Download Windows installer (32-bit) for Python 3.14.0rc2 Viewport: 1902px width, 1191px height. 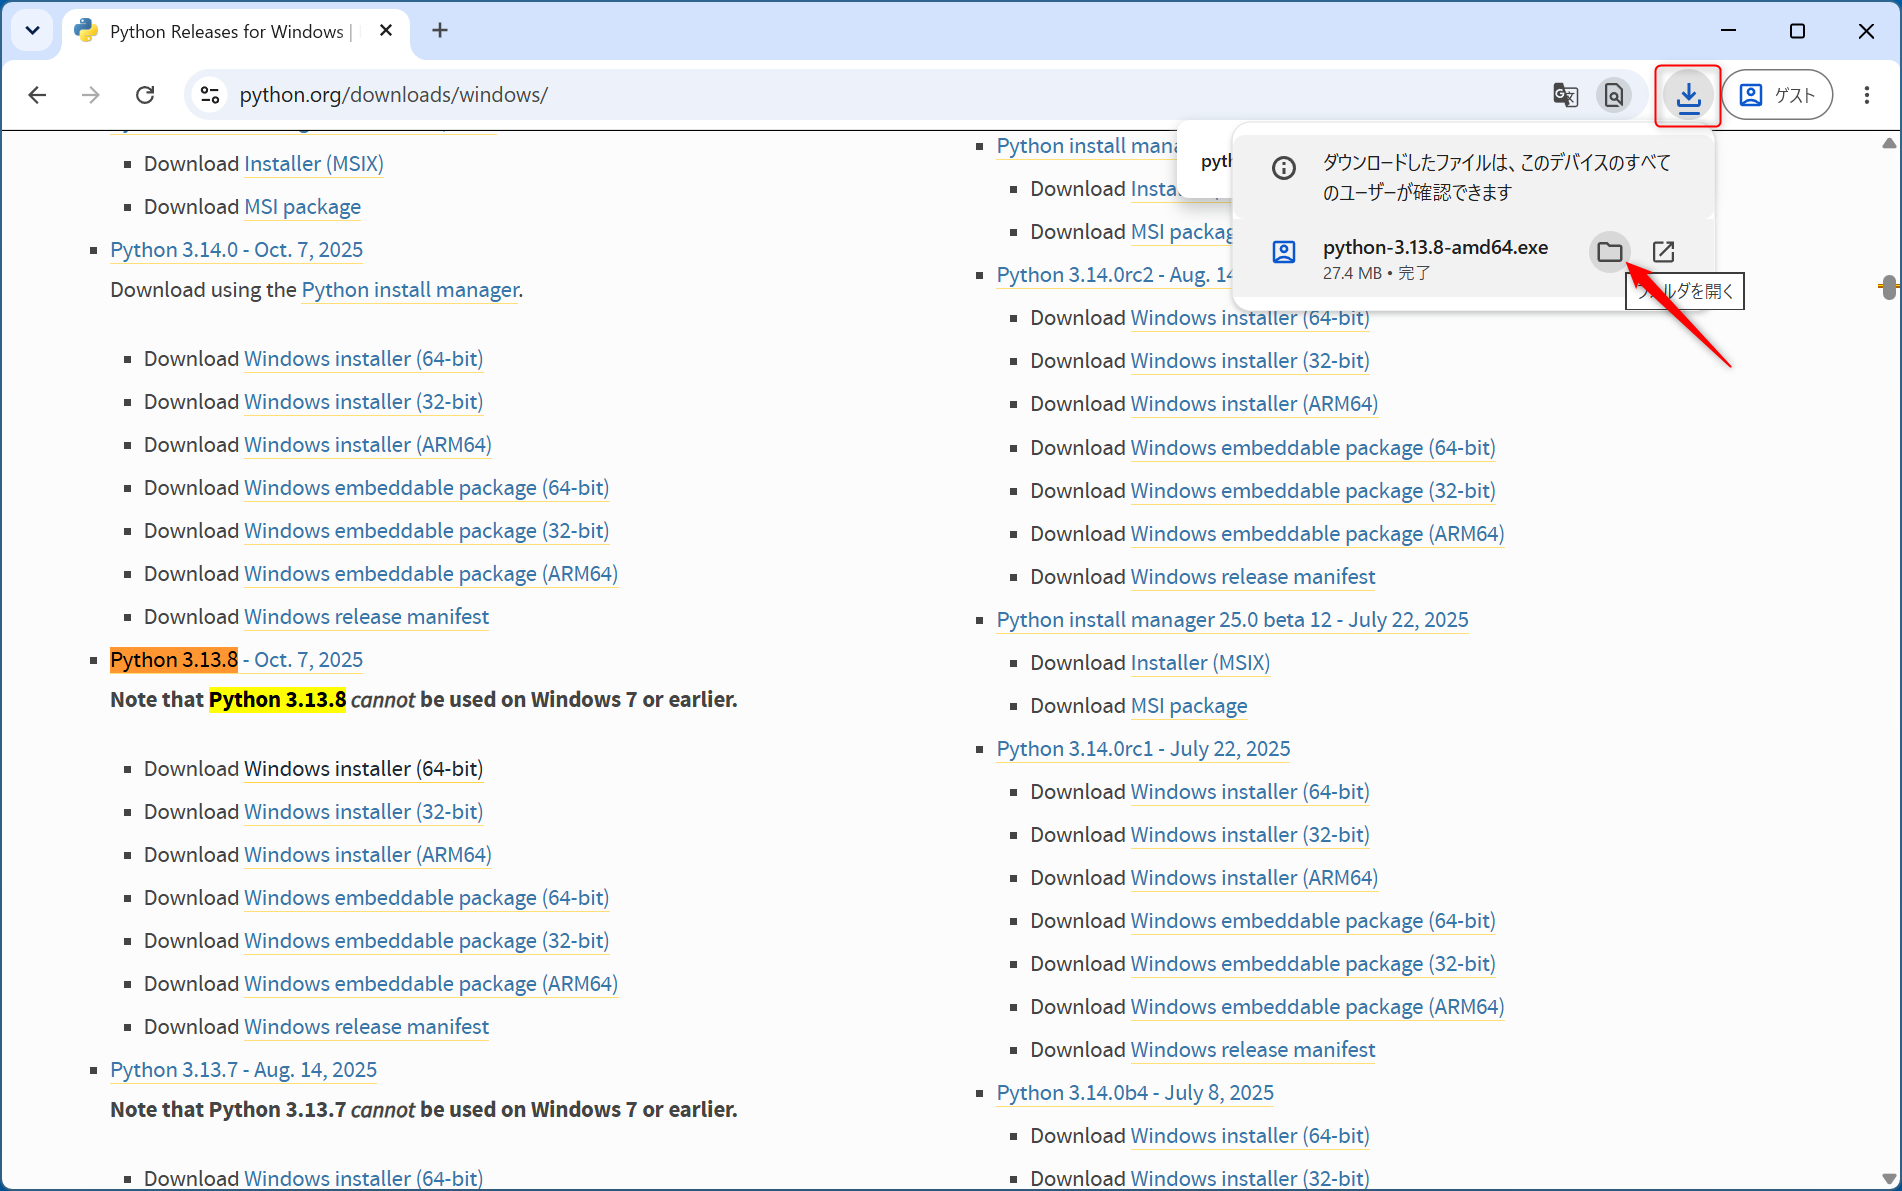[x=1249, y=361]
